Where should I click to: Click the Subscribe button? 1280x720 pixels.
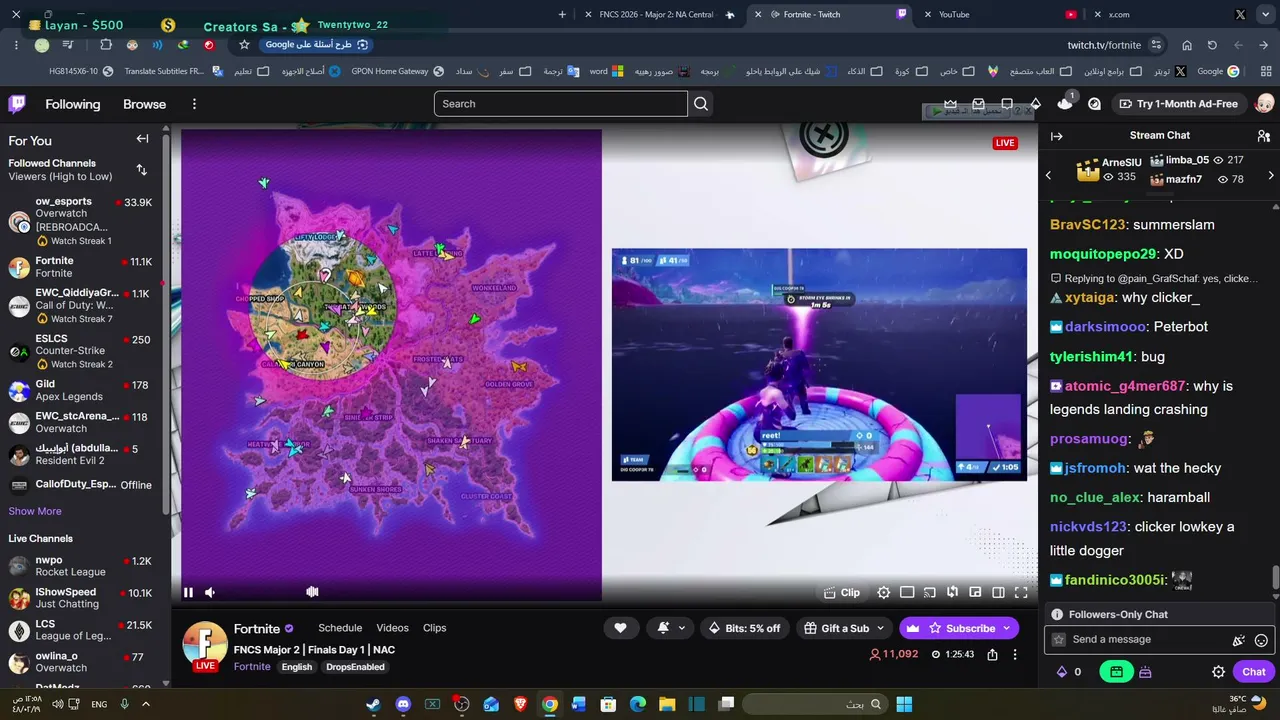pos(959,628)
